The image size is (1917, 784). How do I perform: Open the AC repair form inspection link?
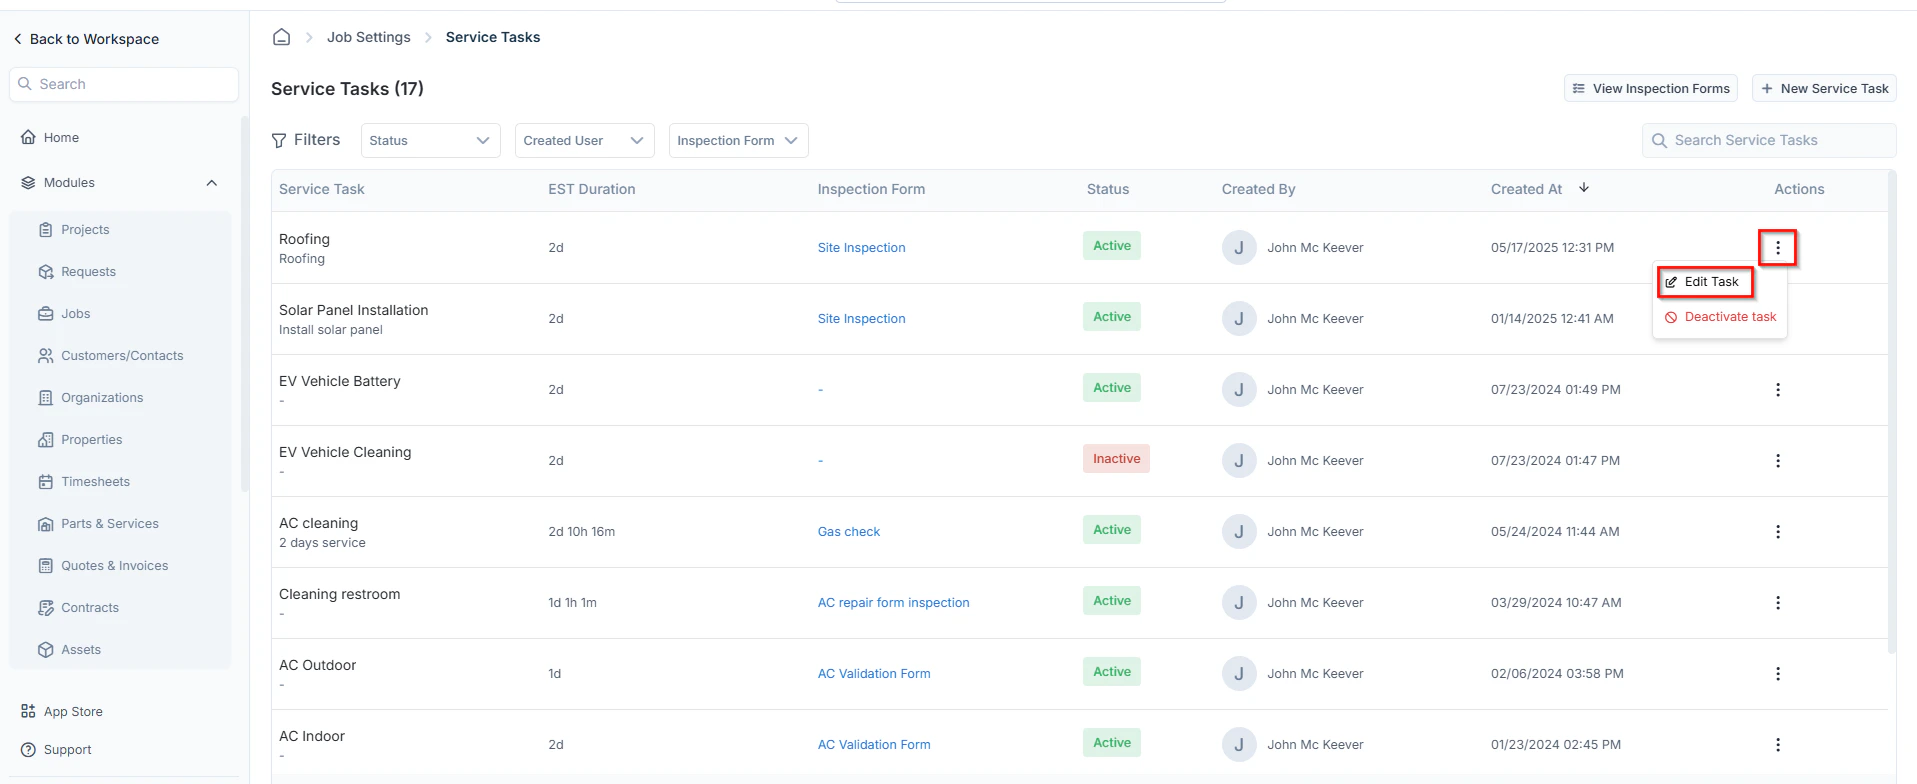pyautogui.click(x=893, y=603)
